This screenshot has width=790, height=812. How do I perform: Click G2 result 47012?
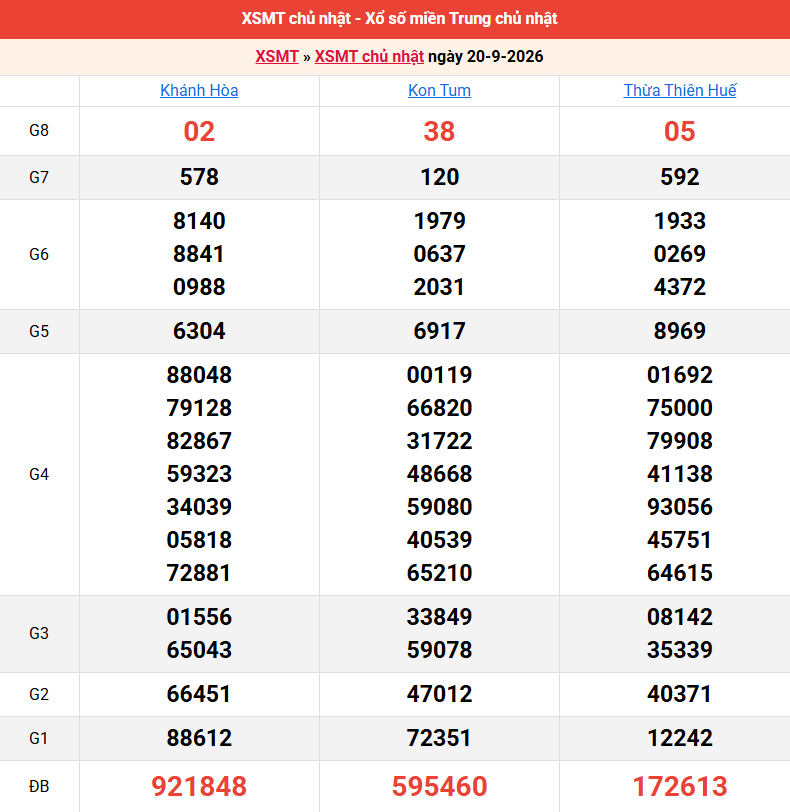pos(440,694)
